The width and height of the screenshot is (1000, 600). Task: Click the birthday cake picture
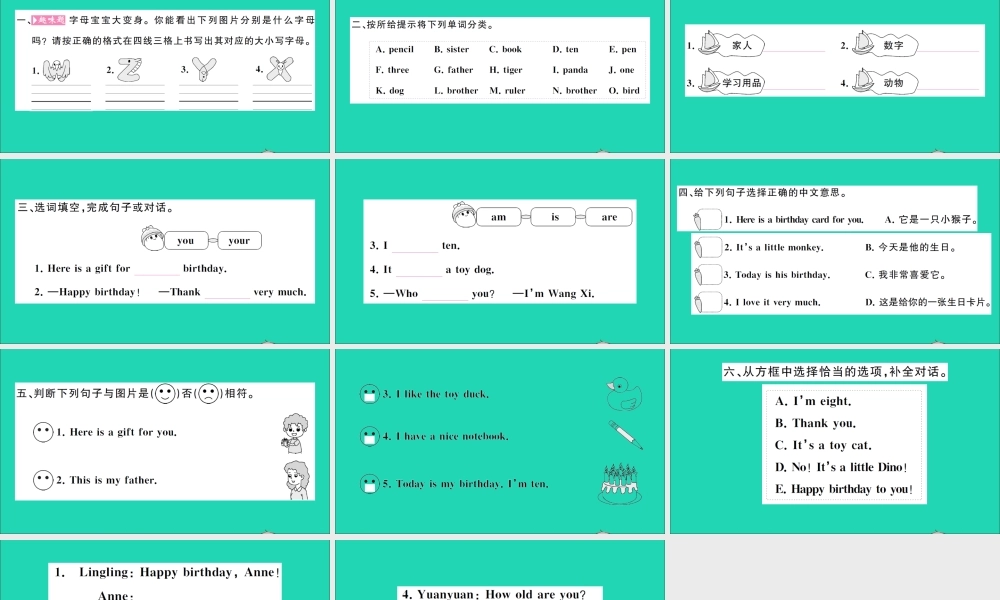pyautogui.click(x=619, y=484)
